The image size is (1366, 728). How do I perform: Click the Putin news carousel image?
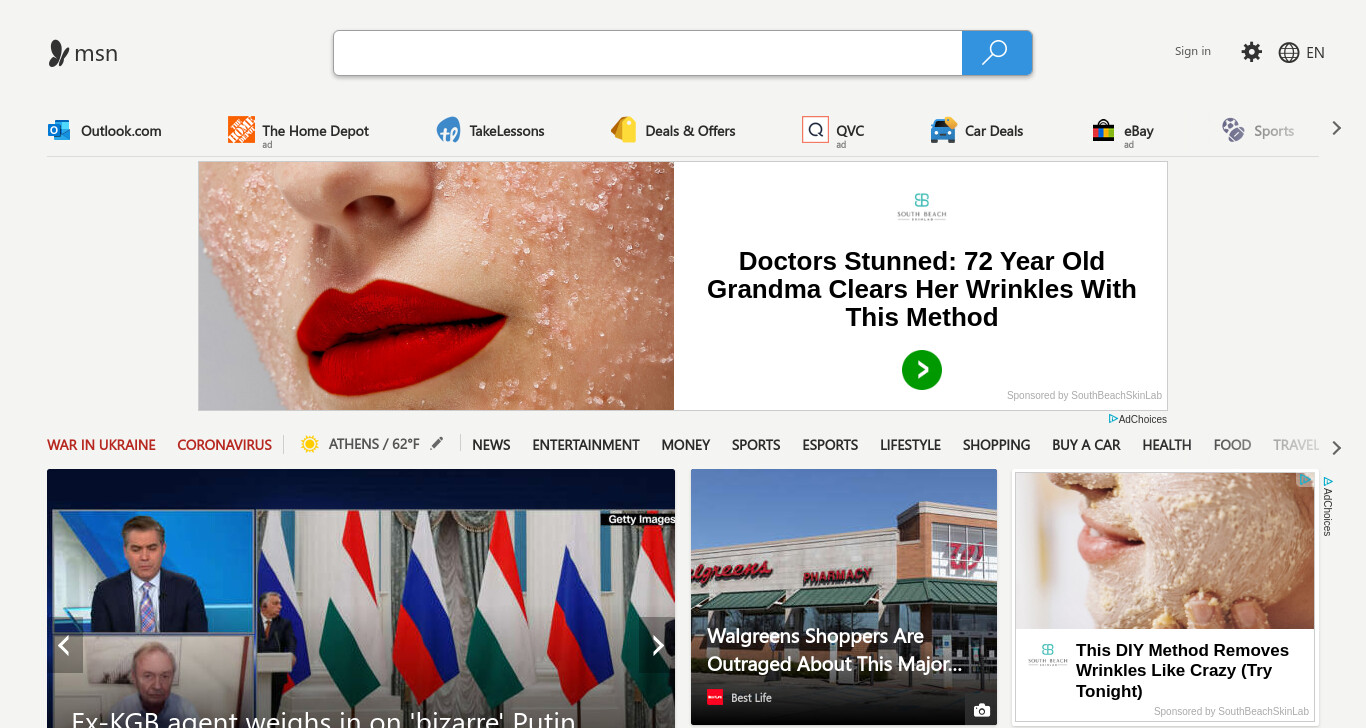pos(361,598)
